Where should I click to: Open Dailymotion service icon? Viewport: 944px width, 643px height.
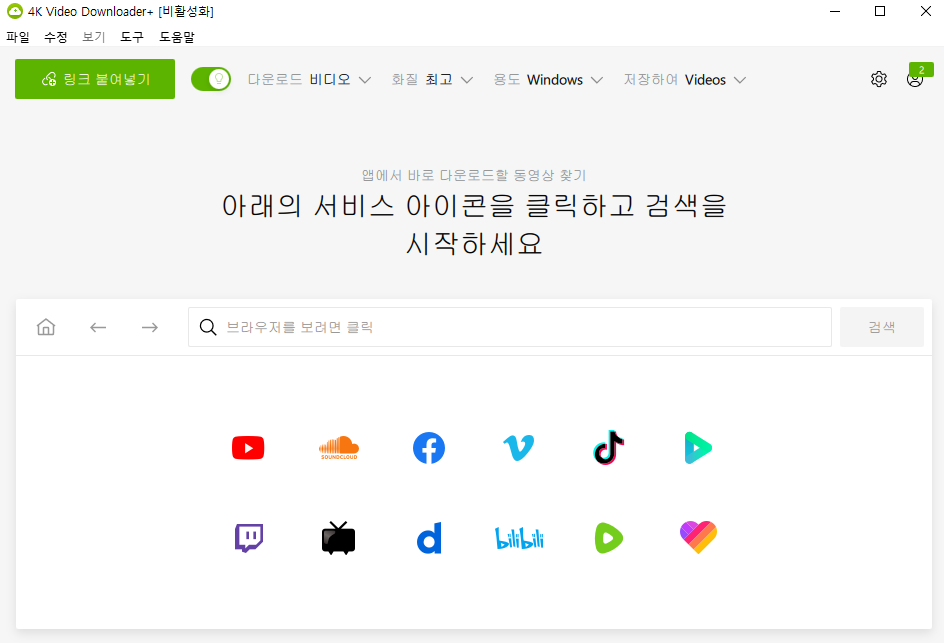click(x=429, y=538)
